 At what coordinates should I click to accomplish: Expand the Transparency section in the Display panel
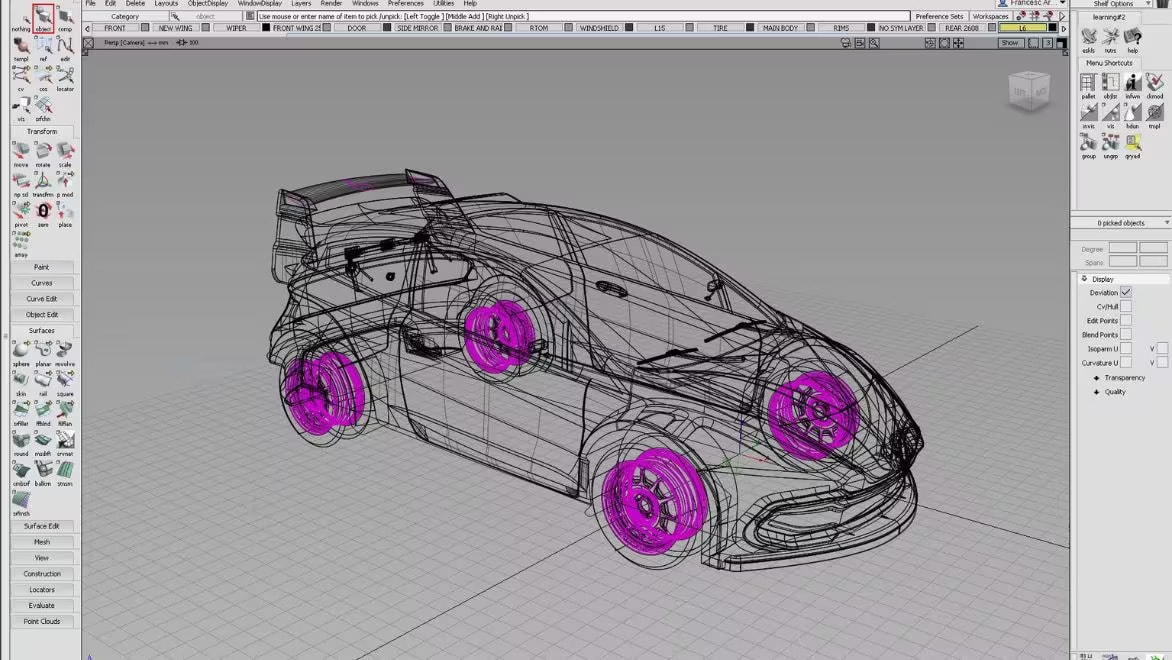1096,378
